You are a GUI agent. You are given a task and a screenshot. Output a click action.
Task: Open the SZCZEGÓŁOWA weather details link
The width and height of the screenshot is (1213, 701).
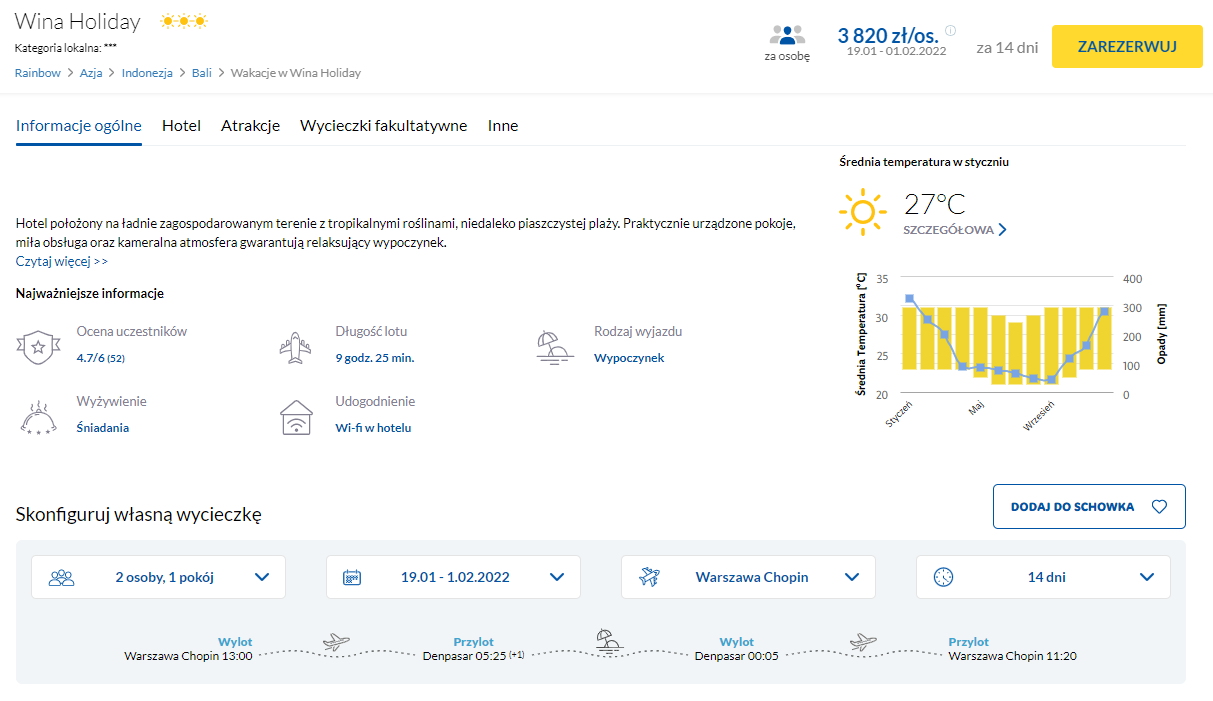tap(954, 230)
